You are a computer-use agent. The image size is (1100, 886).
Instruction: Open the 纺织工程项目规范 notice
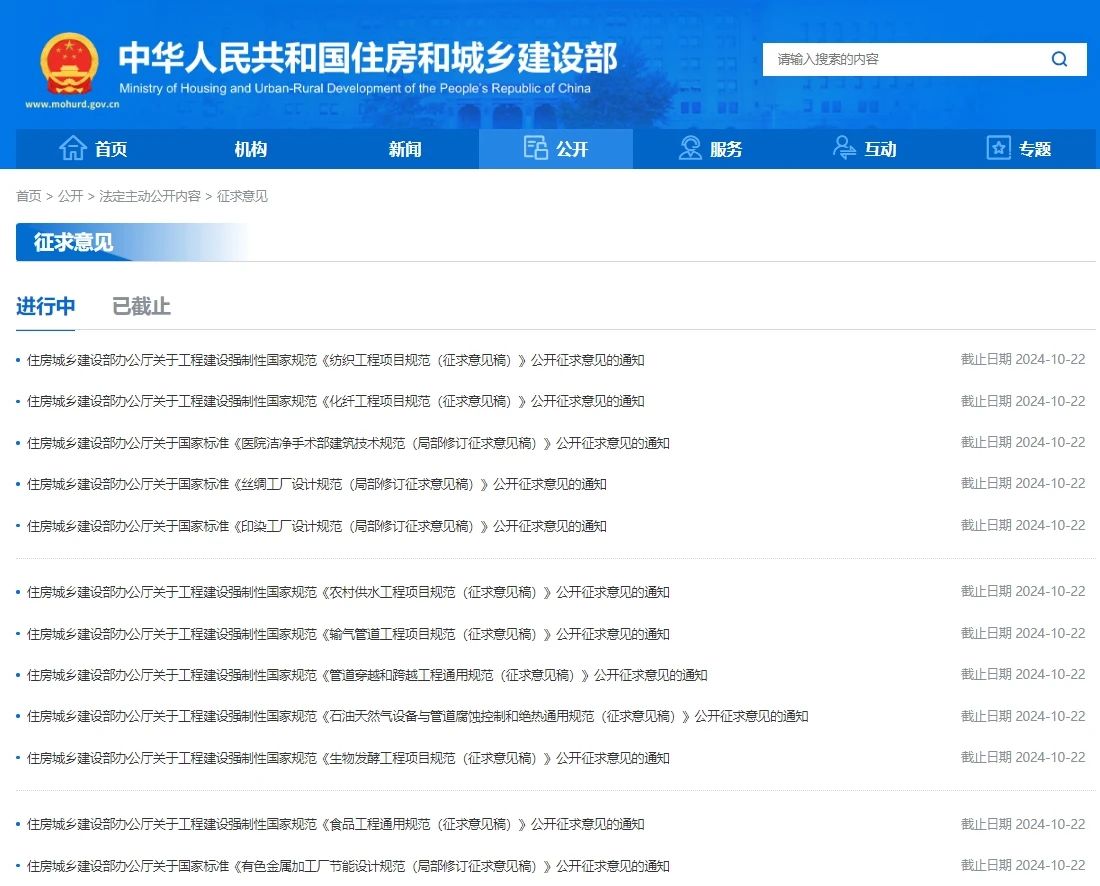point(335,360)
